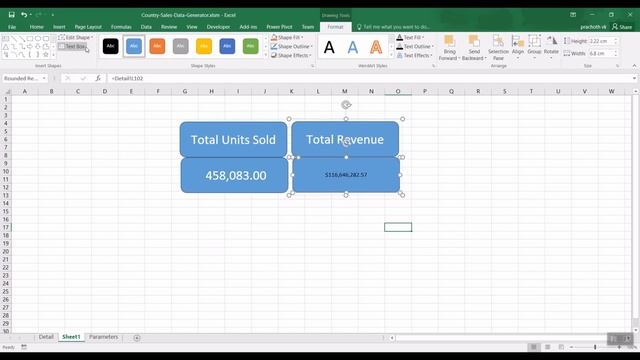640x360 pixels.
Task: Switch to the Parameters sheet tab
Action: pos(103,337)
